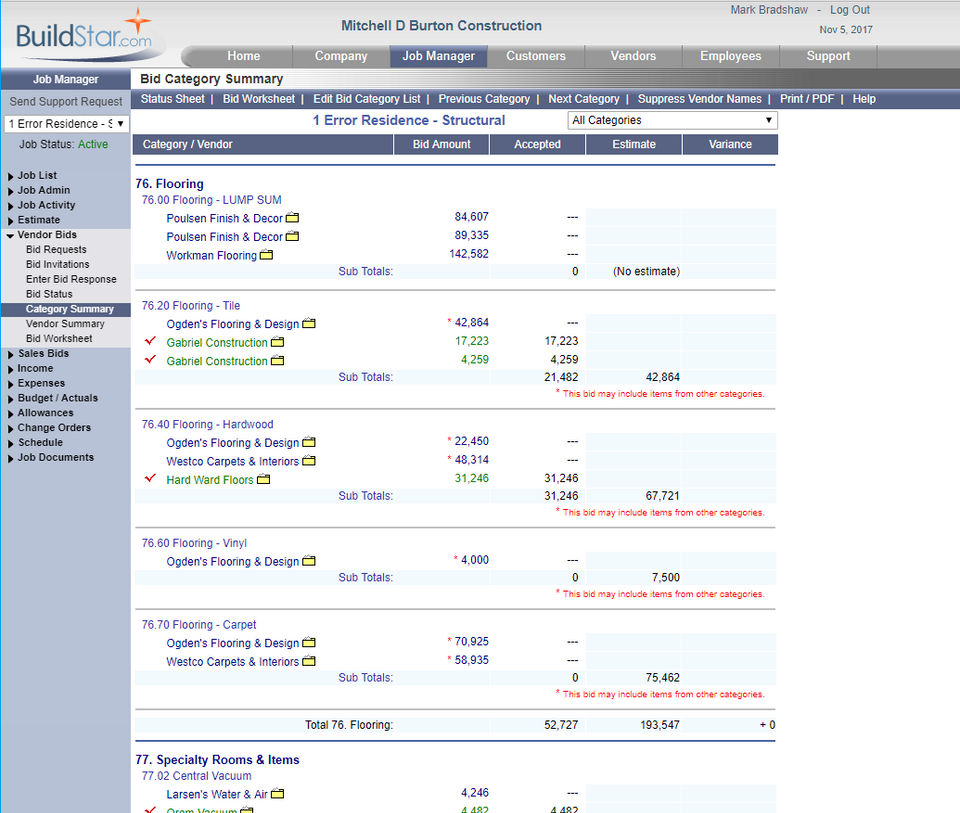
Task: Click 76.40 Flooring - Hardwood category
Action: click(x=207, y=424)
